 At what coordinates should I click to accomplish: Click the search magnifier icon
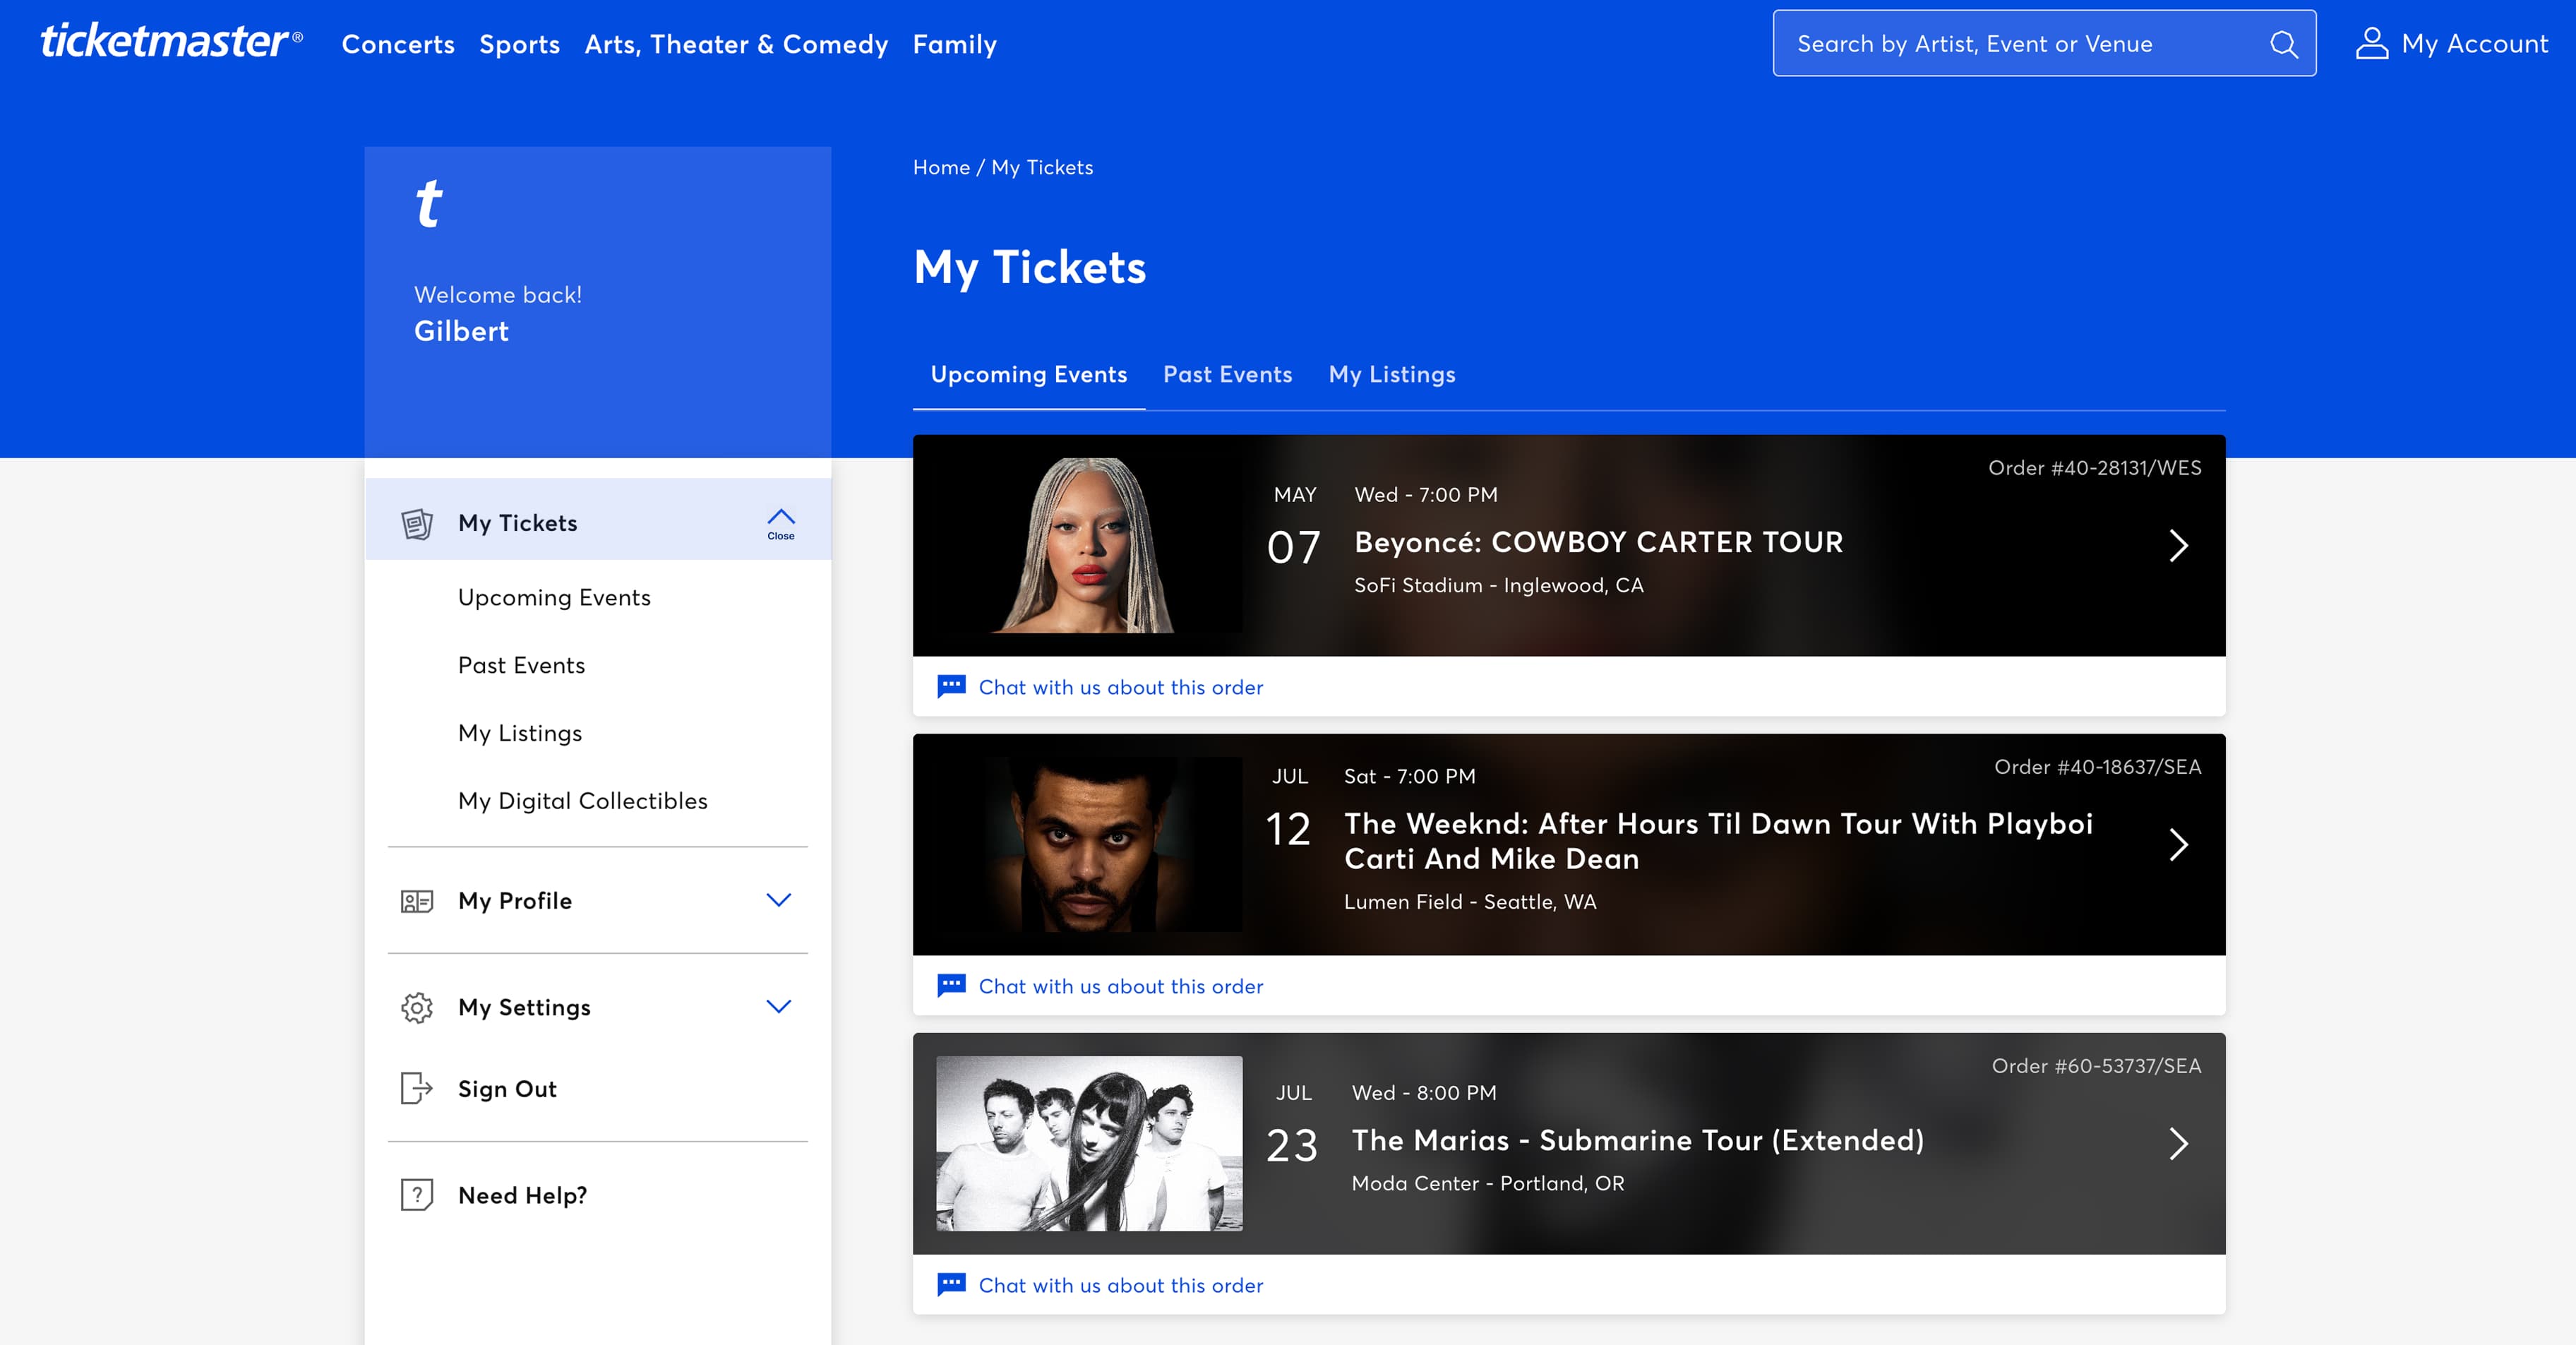[x=2283, y=44]
